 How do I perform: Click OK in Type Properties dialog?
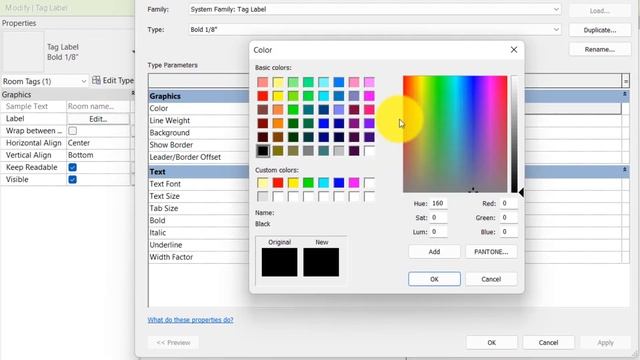pos(491,342)
